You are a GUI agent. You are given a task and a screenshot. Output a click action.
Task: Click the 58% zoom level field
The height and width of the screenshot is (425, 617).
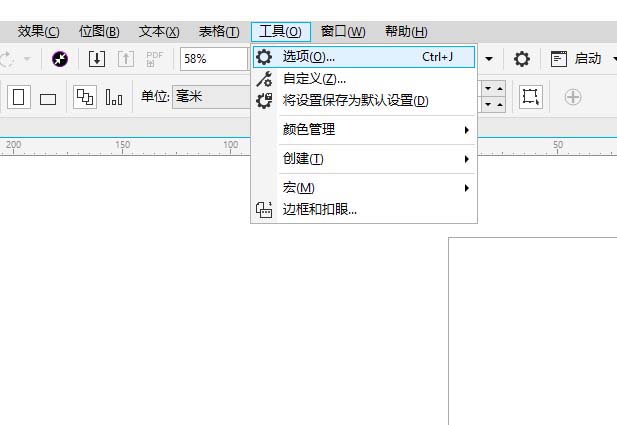[213, 59]
